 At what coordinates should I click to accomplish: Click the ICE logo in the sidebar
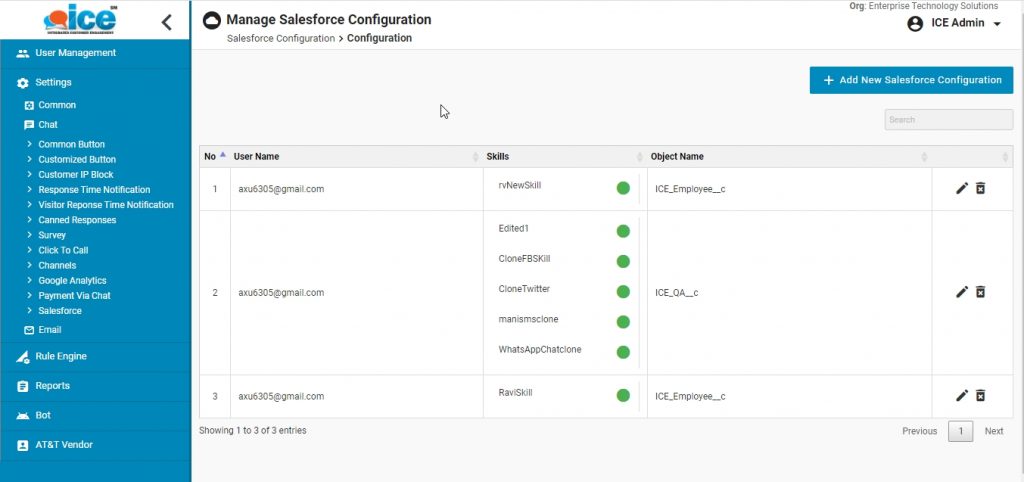click(80, 20)
